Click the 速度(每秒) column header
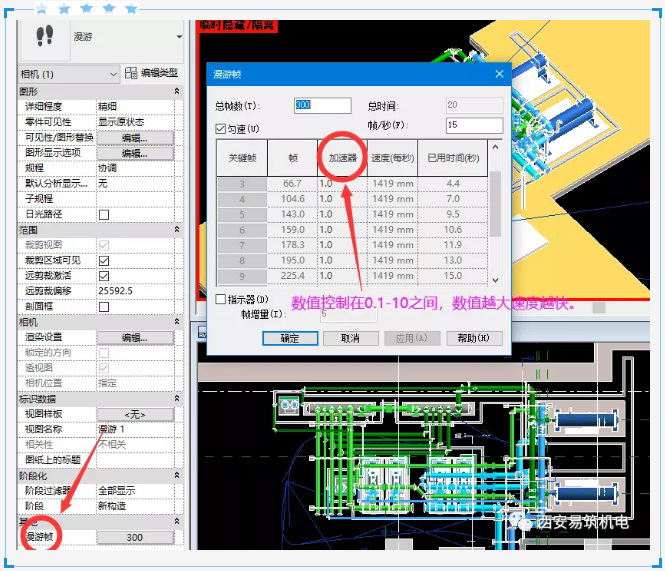 click(393, 158)
